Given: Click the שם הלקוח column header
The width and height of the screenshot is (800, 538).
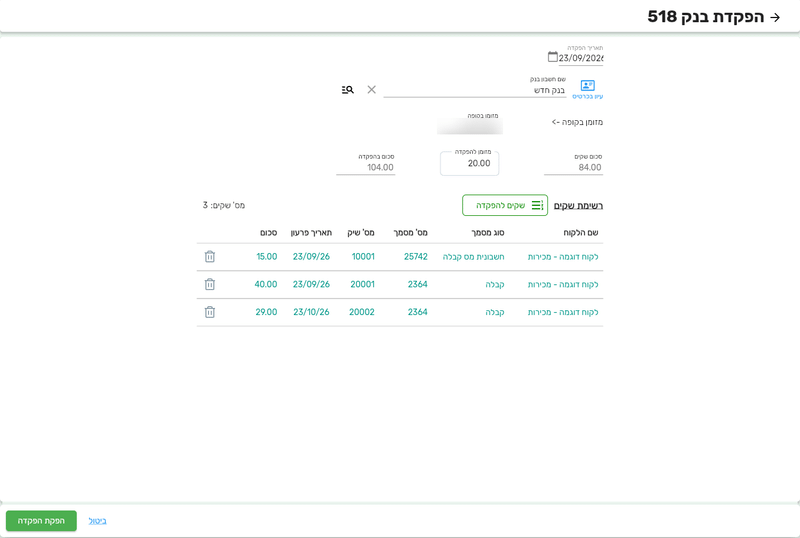Looking at the screenshot, I should (x=581, y=232).
